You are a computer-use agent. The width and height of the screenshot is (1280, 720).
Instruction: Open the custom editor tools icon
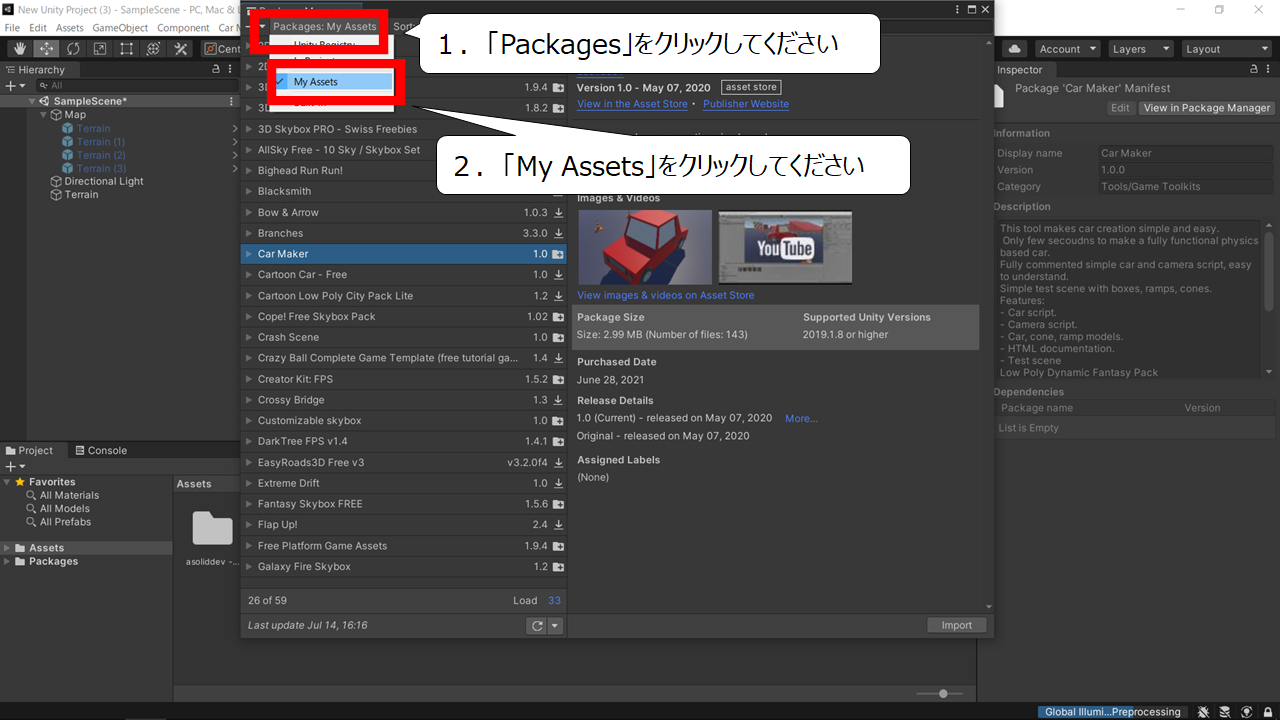pos(181,49)
